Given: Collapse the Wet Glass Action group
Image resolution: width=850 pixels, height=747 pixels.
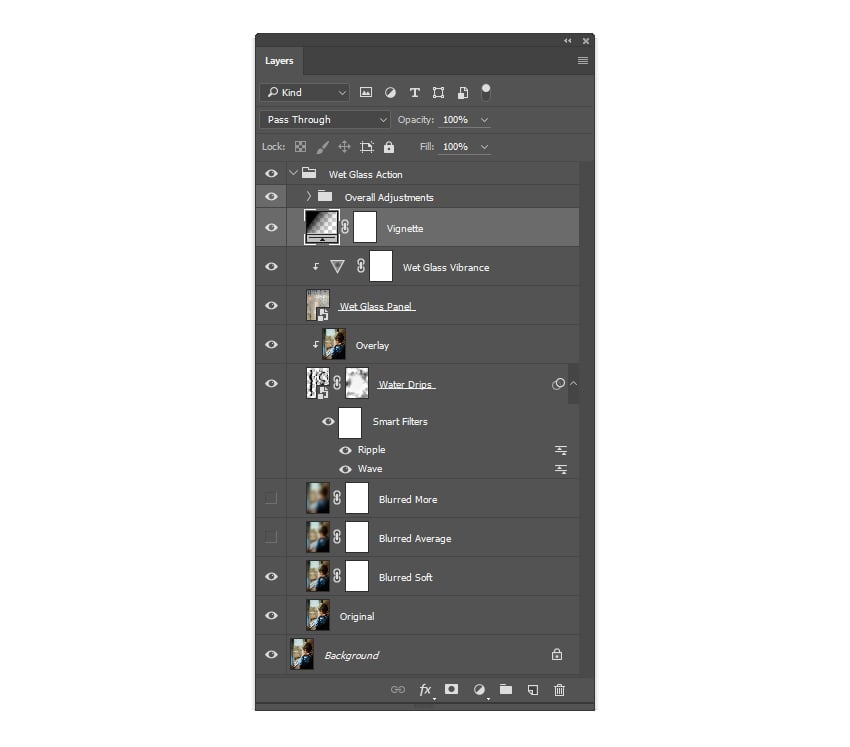Looking at the screenshot, I should [x=294, y=173].
